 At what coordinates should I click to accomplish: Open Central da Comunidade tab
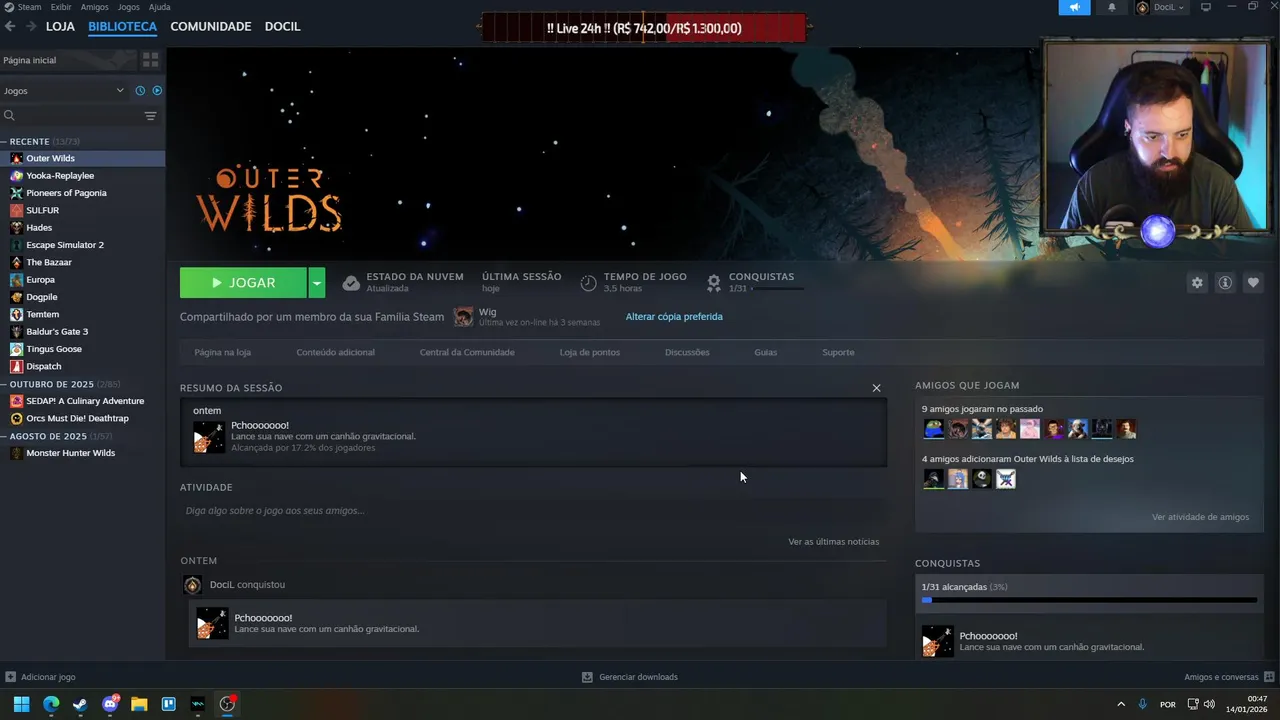(467, 352)
